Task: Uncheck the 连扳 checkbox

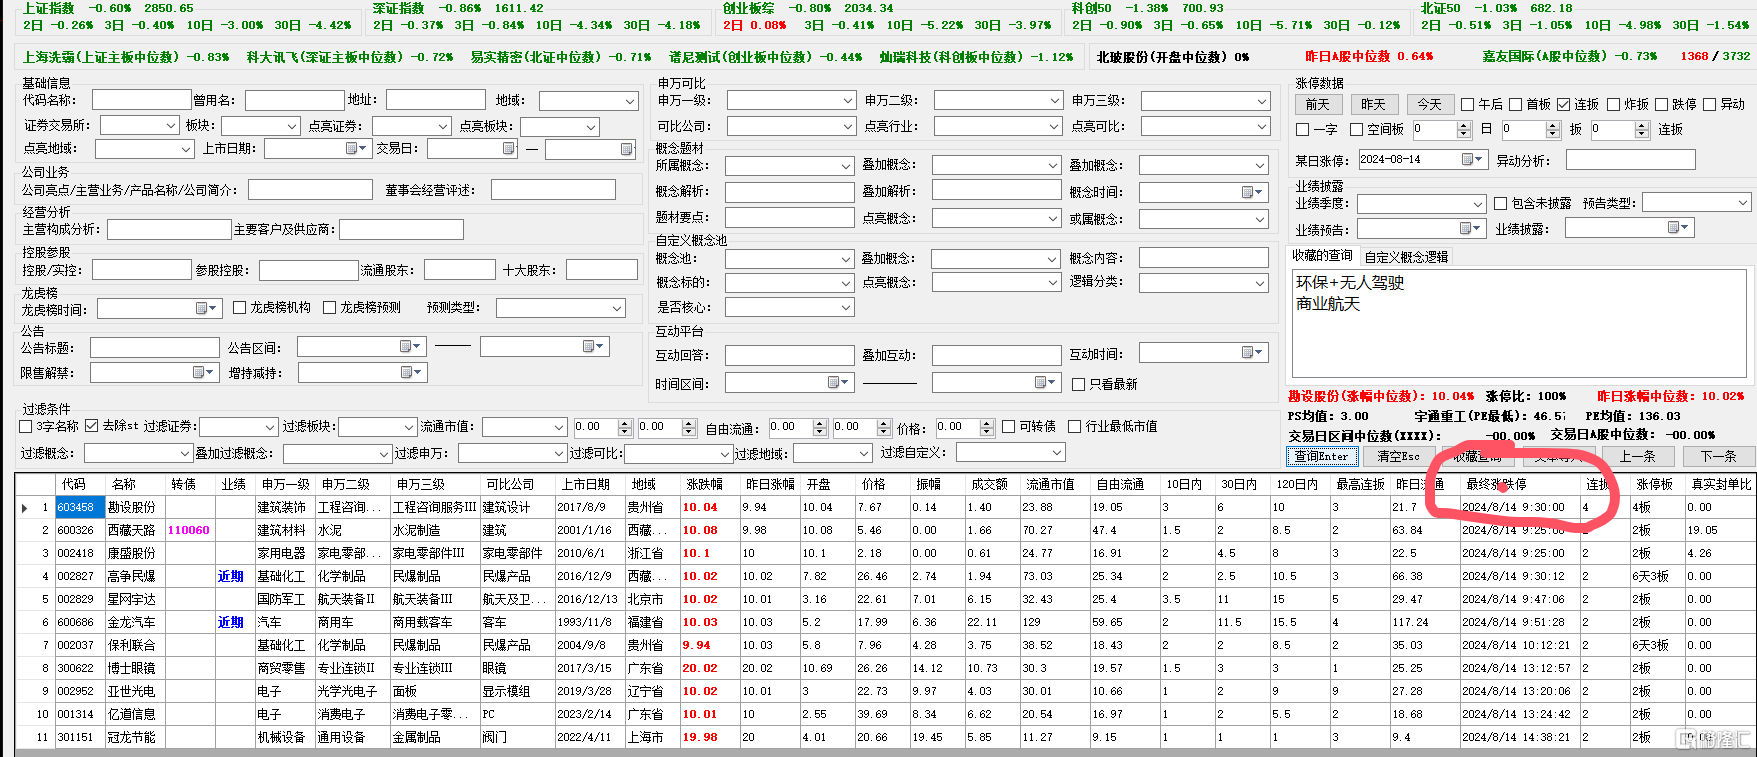Action: click(1563, 104)
